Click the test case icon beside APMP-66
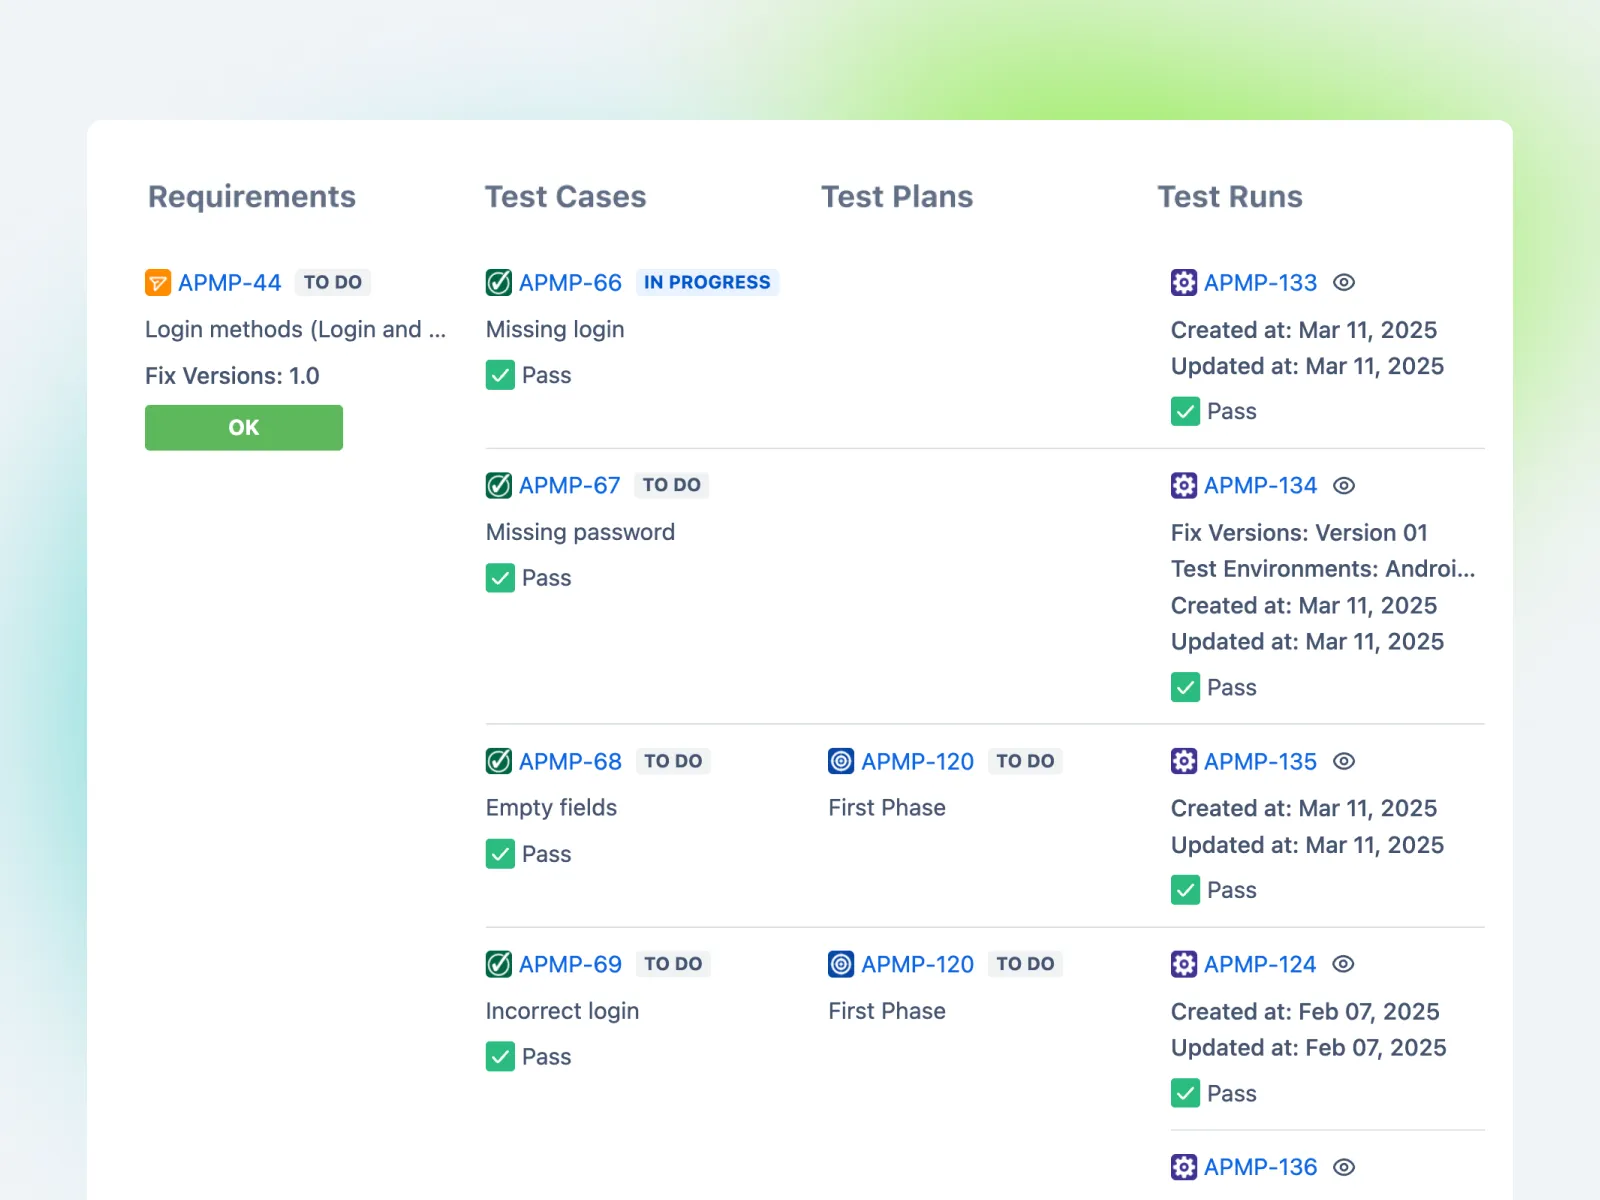 tap(499, 283)
